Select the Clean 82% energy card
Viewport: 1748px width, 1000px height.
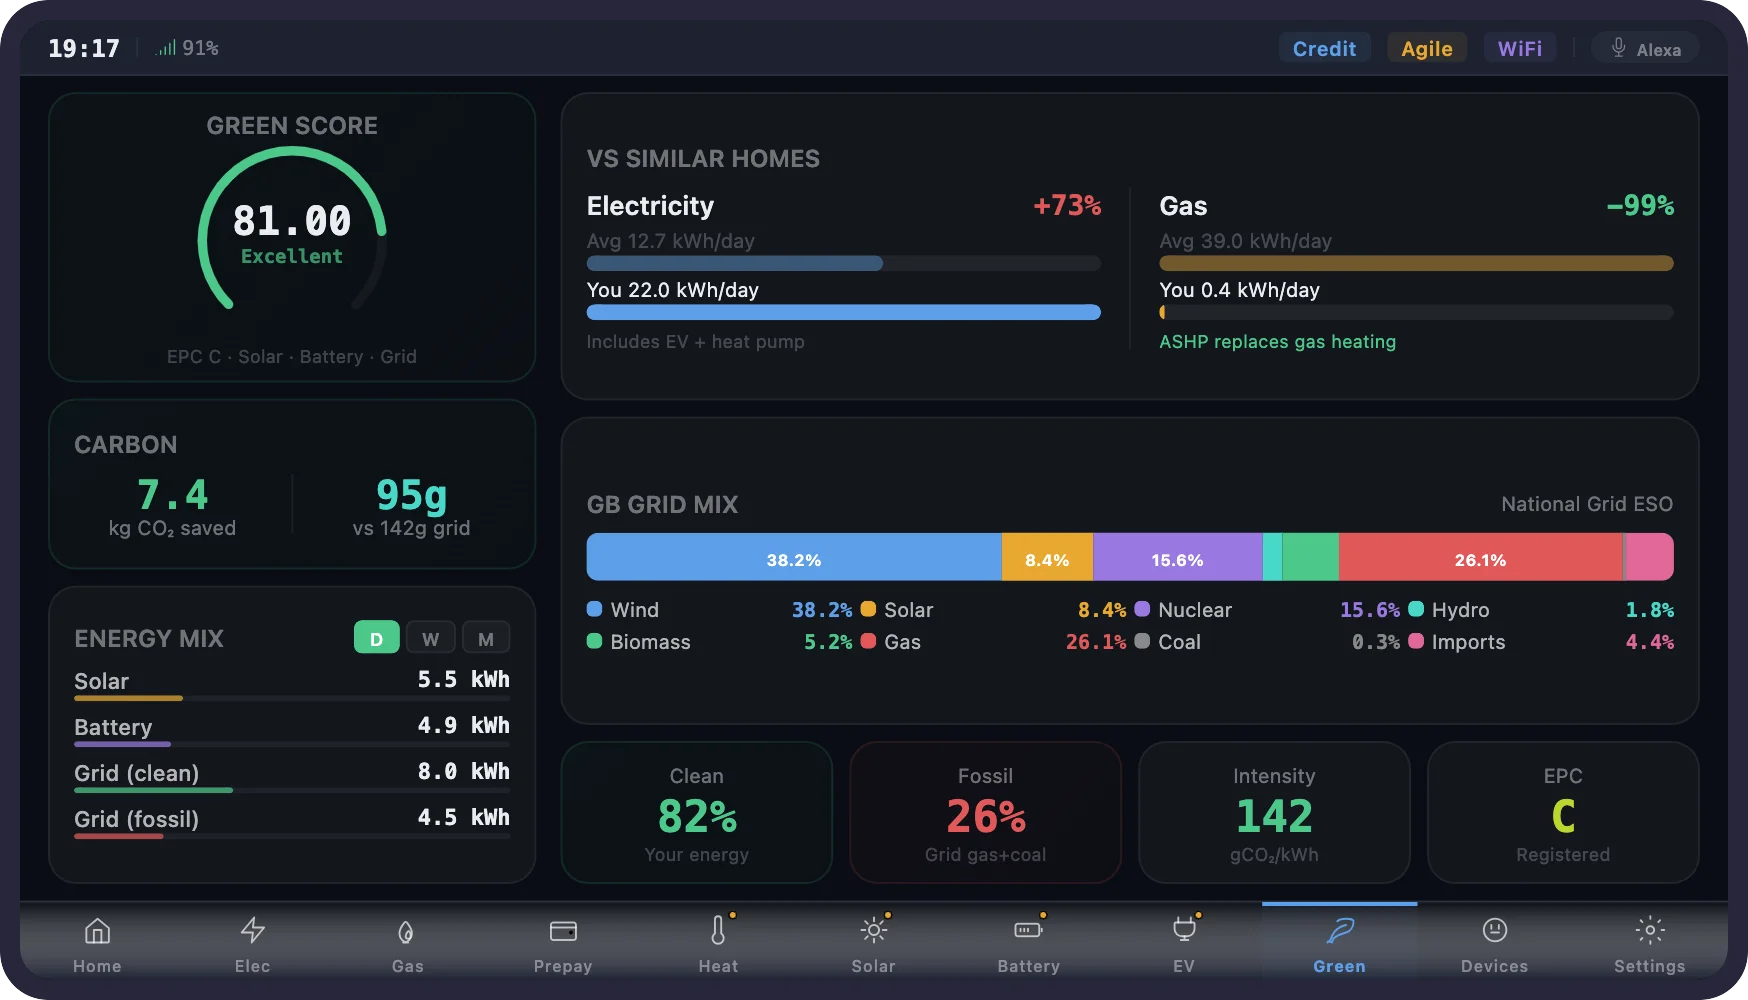pos(696,812)
